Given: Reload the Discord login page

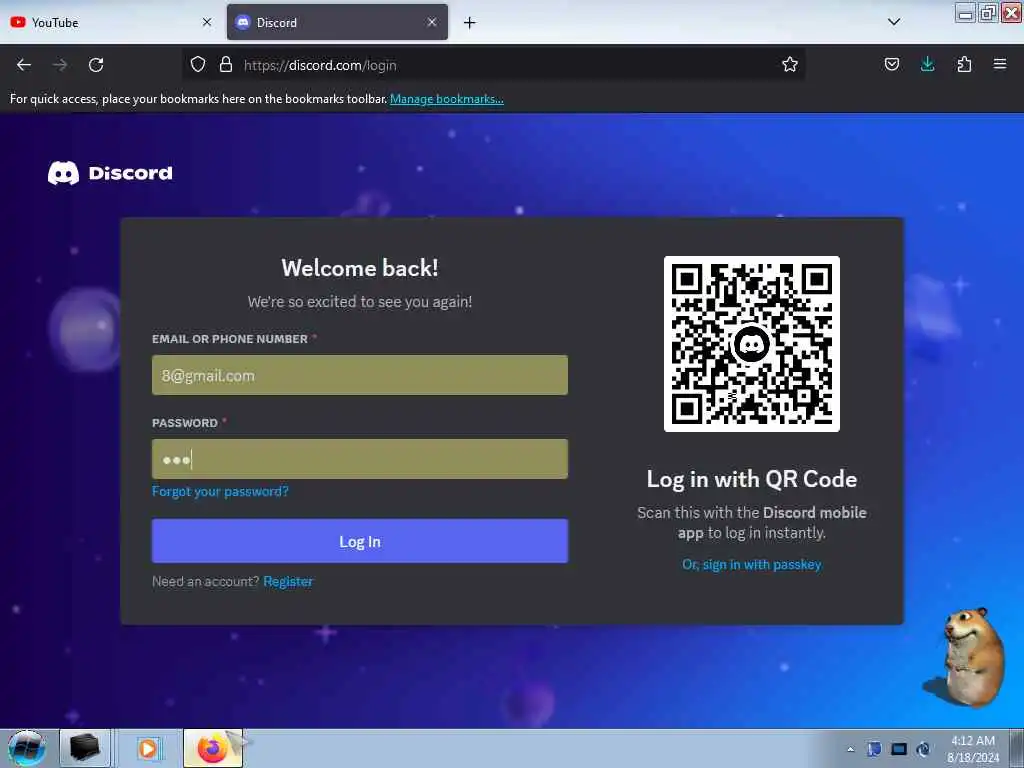Looking at the screenshot, I should pyautogui.click(x=96, y=65).
